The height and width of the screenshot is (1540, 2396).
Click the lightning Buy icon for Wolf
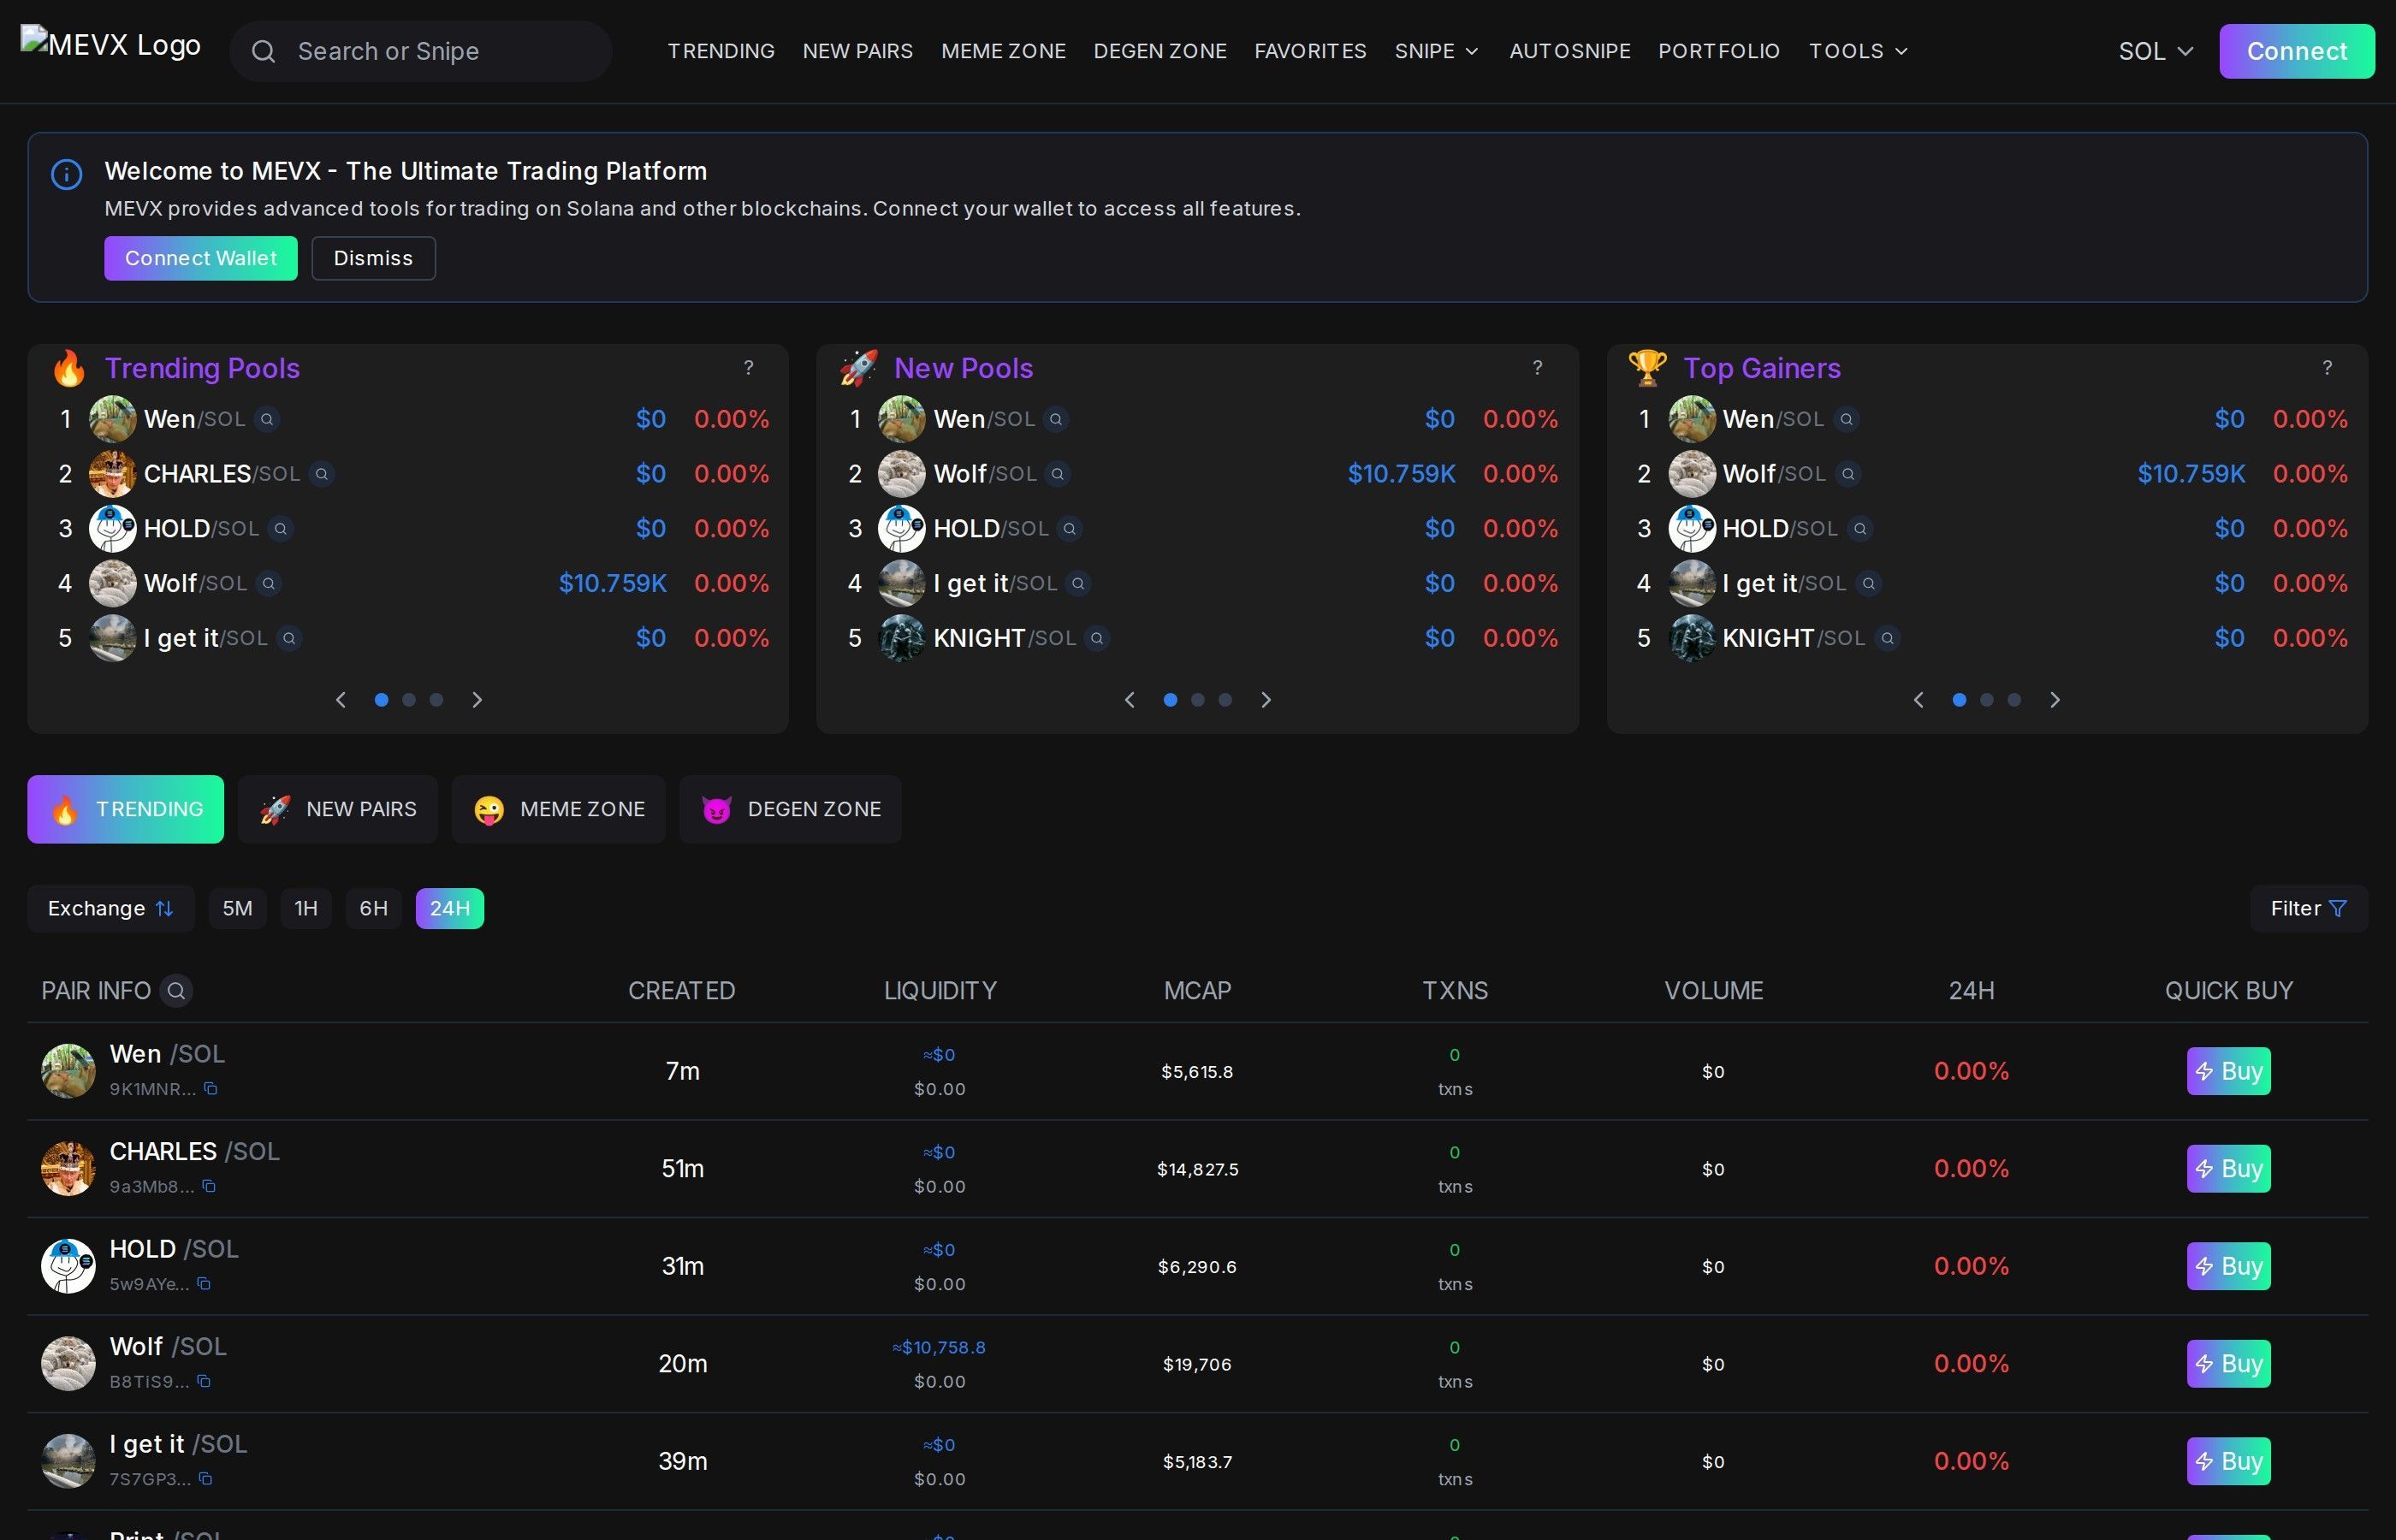(2204, 1362)
